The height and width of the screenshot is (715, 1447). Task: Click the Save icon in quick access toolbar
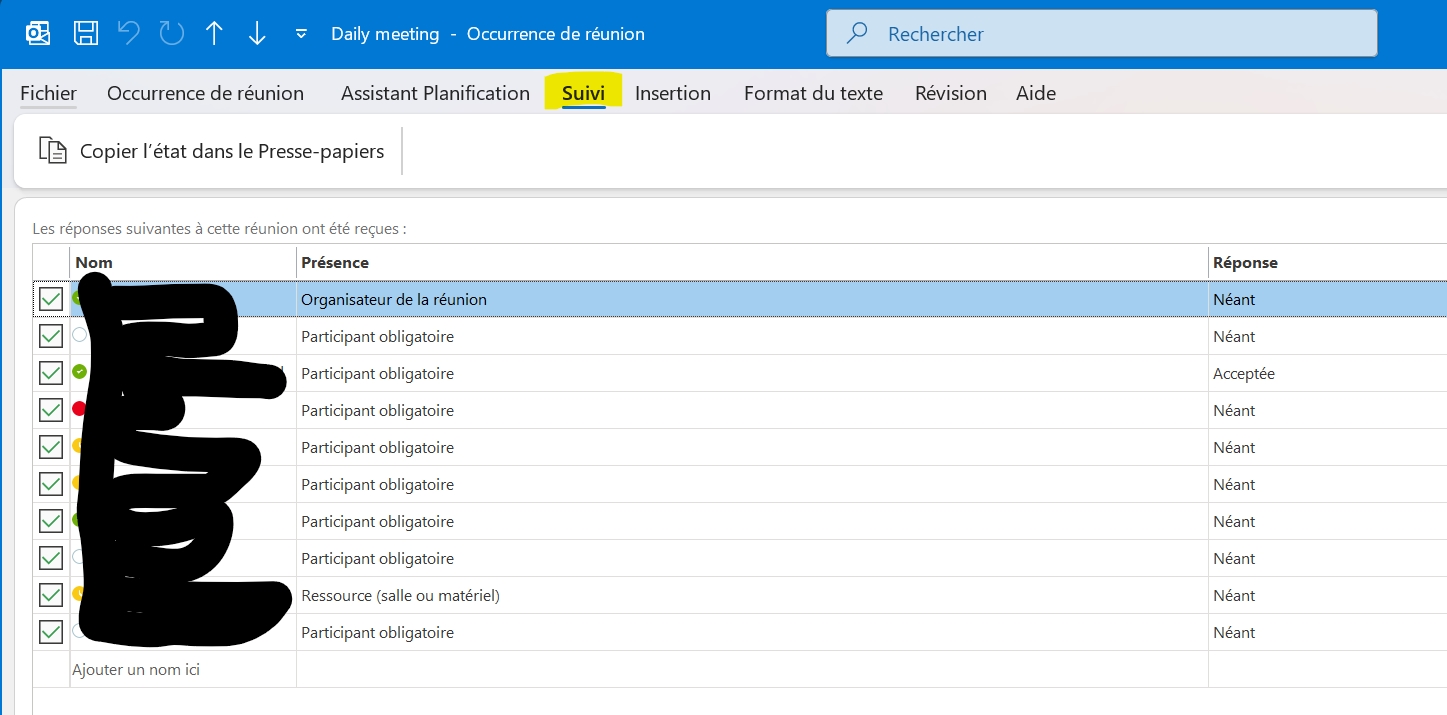click(86, 34)
